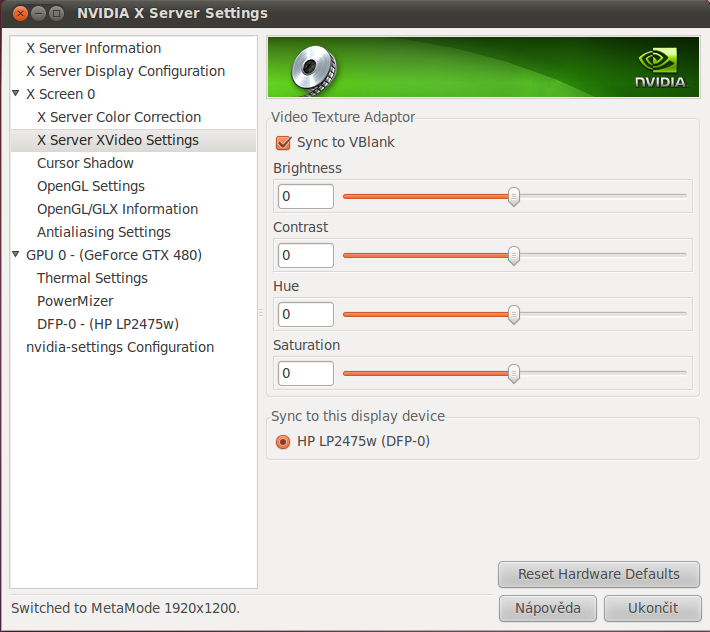Click the Brightness value field
This screenshot has height=632, width=710.
point(306,196)
